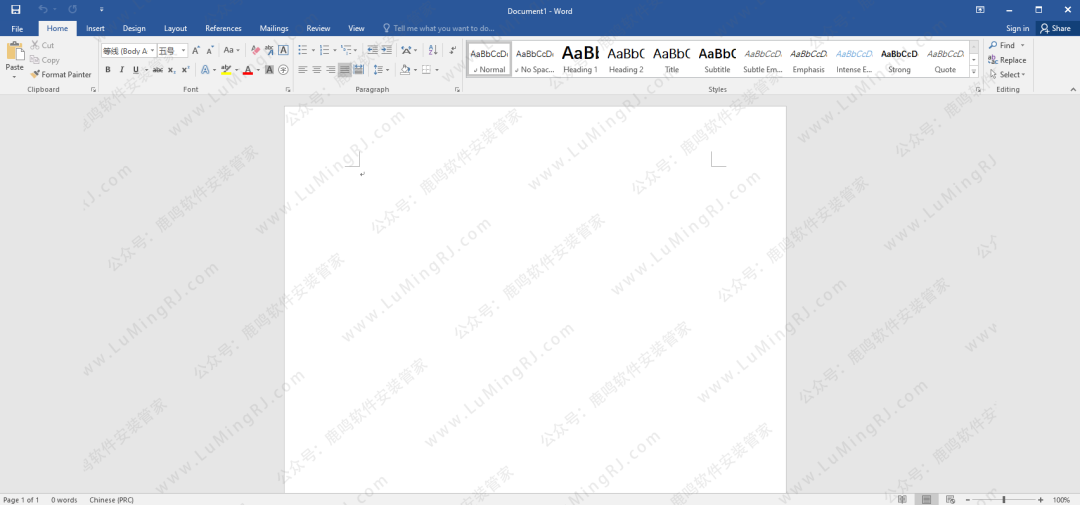The height and width of the screenshot is (505, 1080).
Task: Expand the Styles gallery more arrow
Action: click(974, 72)
